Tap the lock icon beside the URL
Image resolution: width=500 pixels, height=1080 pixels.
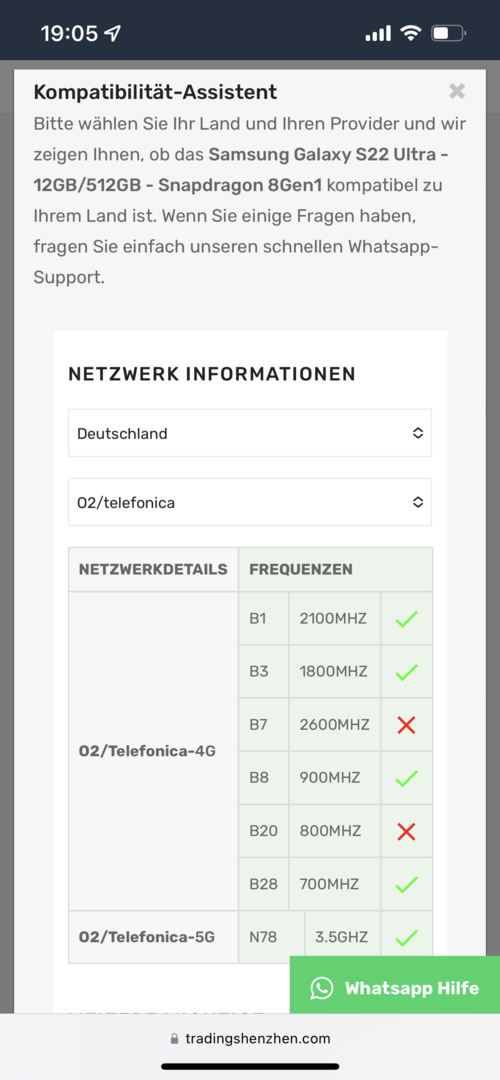point(174,1039)
